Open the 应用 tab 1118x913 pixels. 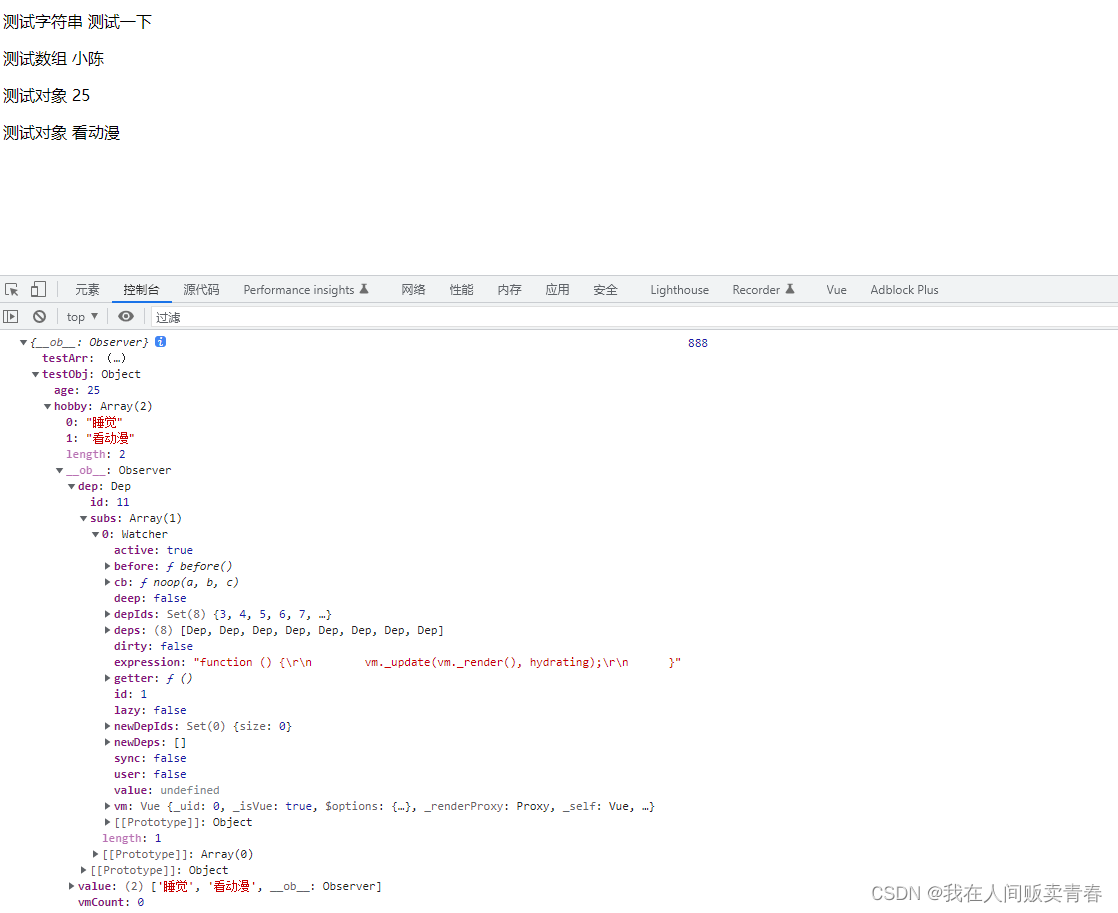coord(558,290)
